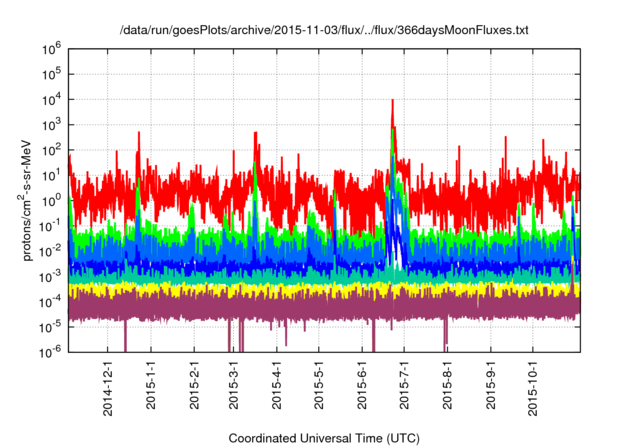This screenshot has height=448, width=640.
Task: Click the 10^5 y-axis tick label
Action: [51, 74]
